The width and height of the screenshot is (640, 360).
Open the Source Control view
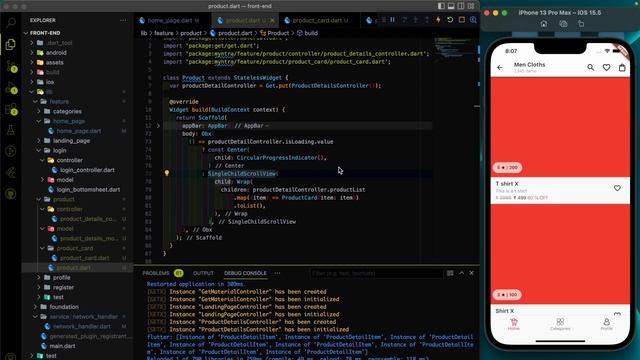click(11, 66)
